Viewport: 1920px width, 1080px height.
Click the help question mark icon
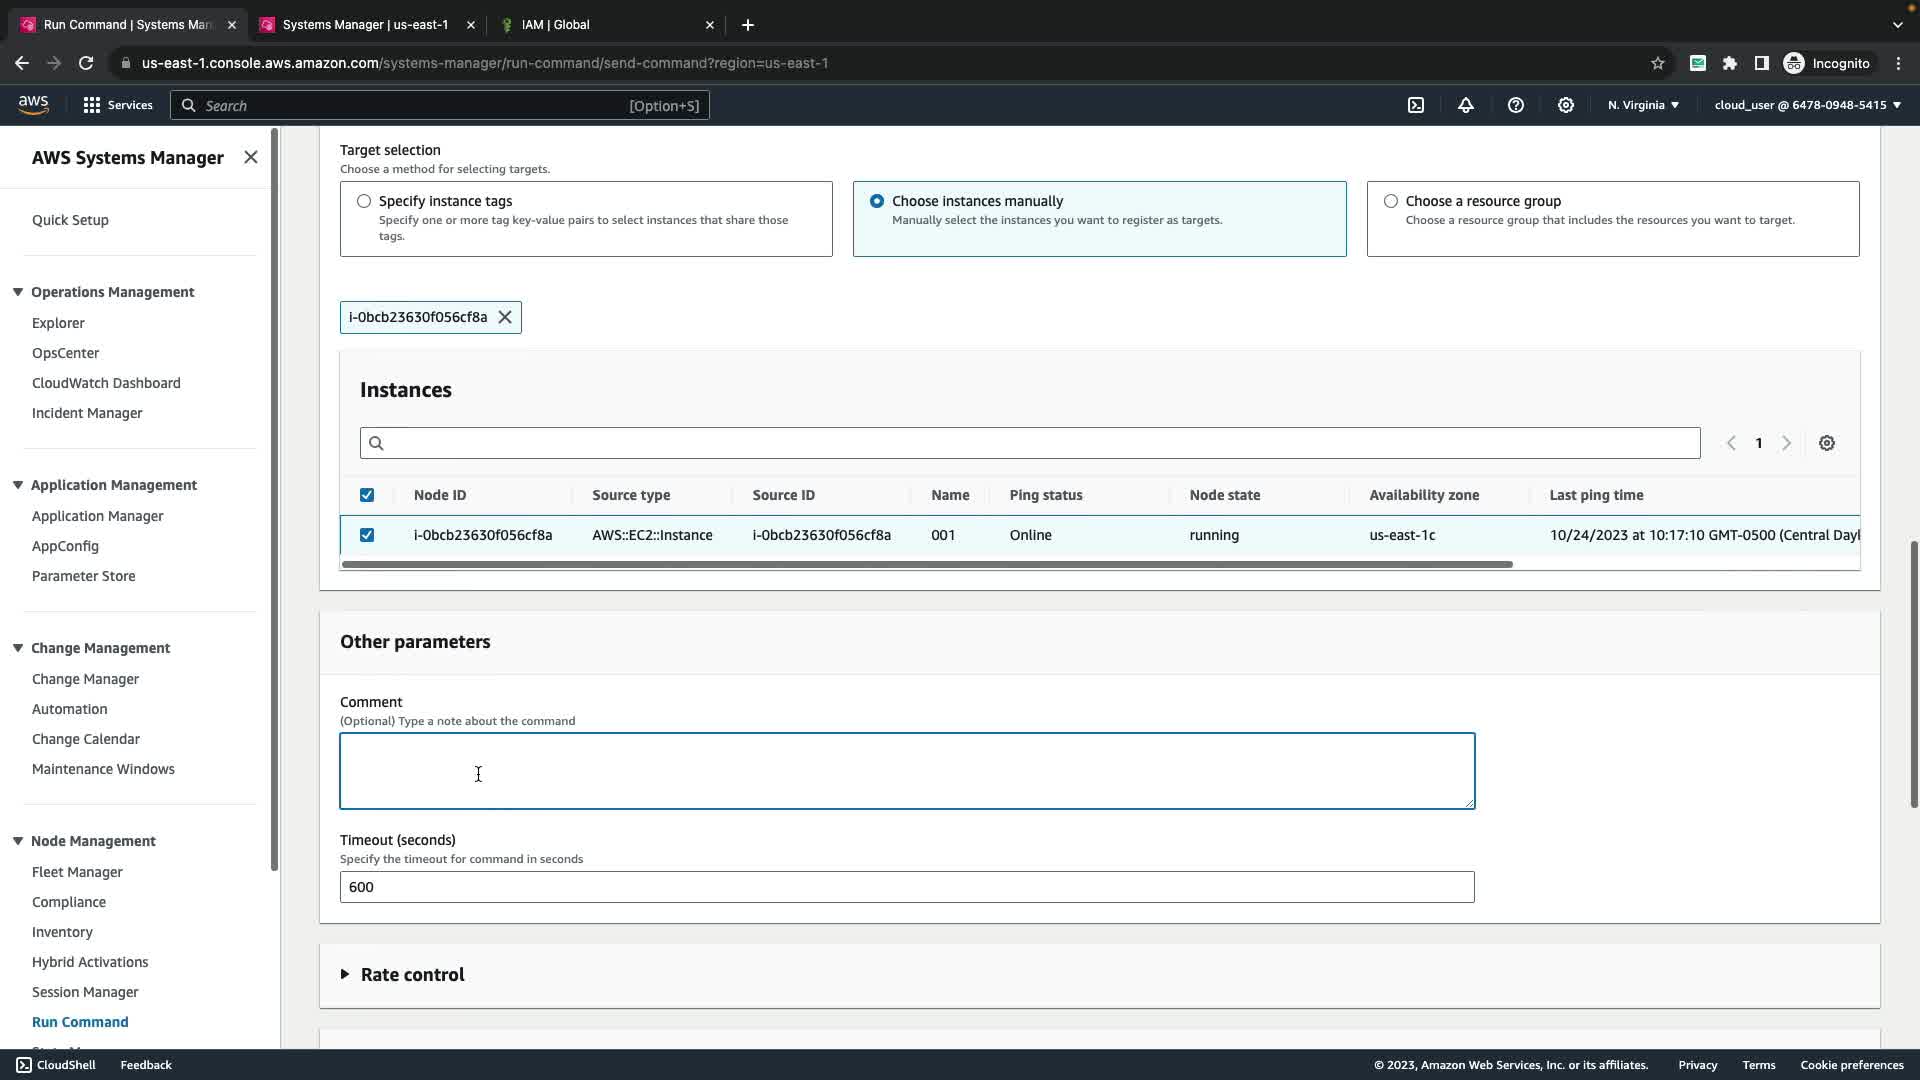[1516, 105]
